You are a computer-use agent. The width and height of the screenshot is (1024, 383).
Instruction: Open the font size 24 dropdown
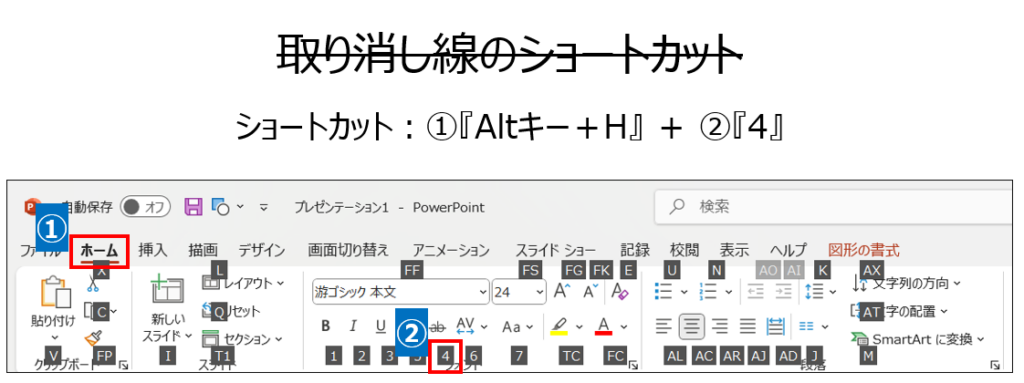(x=539, y=292)
